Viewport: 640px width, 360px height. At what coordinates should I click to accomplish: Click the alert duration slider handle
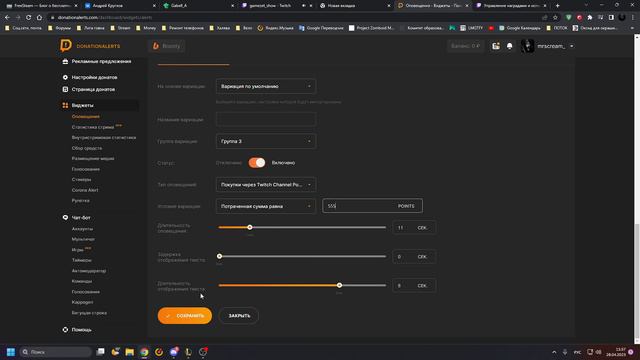click(250, 227)
